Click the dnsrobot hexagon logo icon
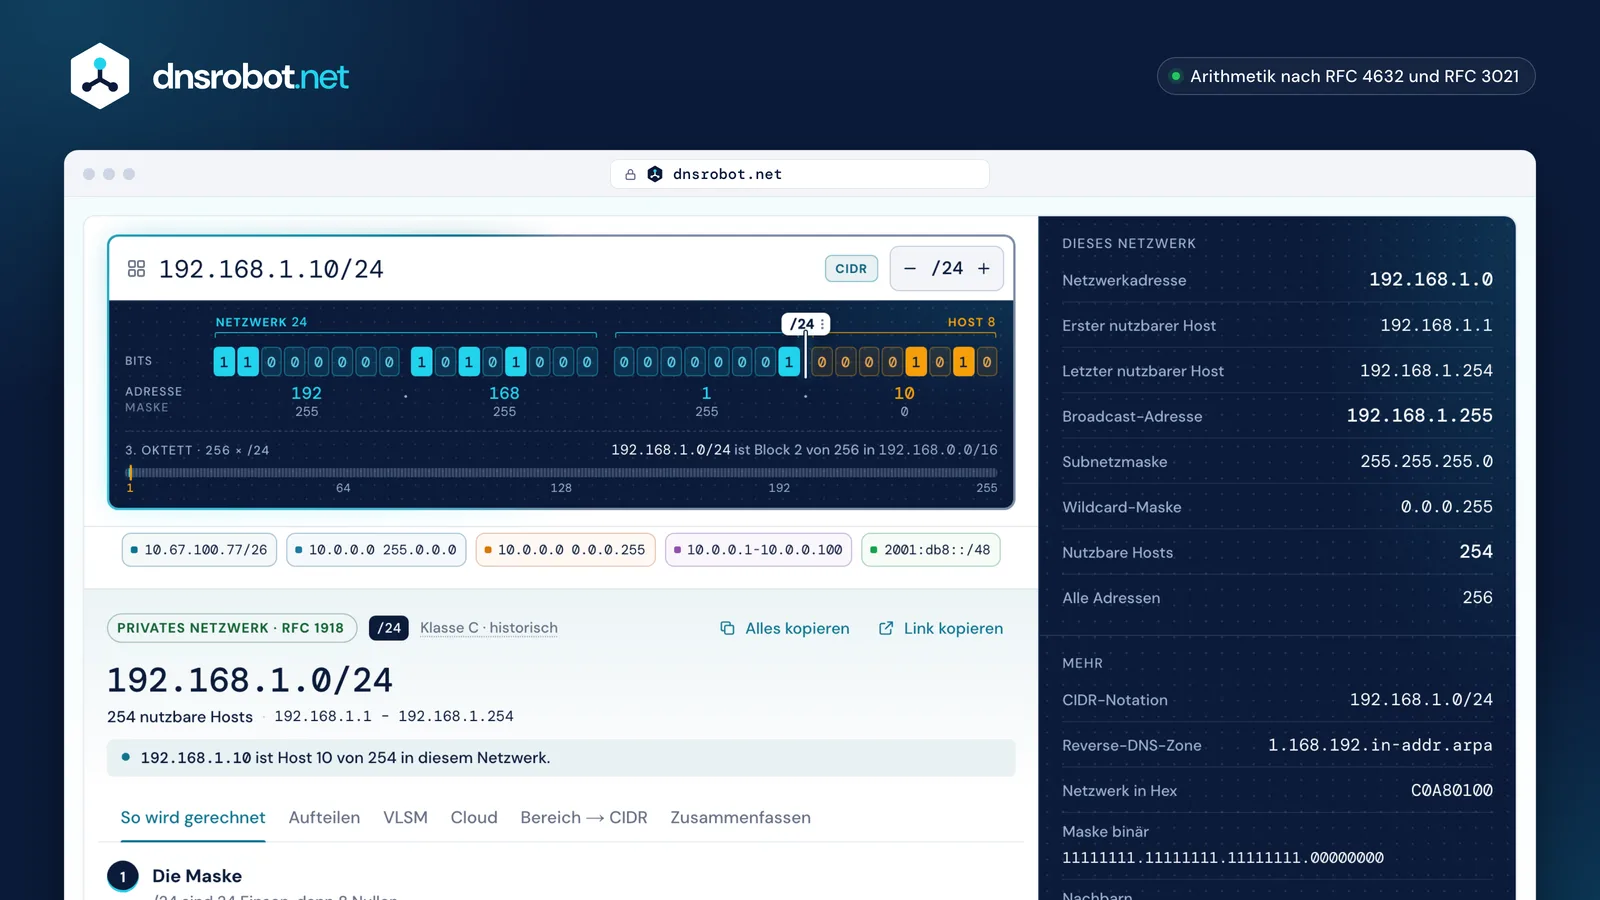The height and width of the screenshot is (900, 1600). tap(100, 76)
